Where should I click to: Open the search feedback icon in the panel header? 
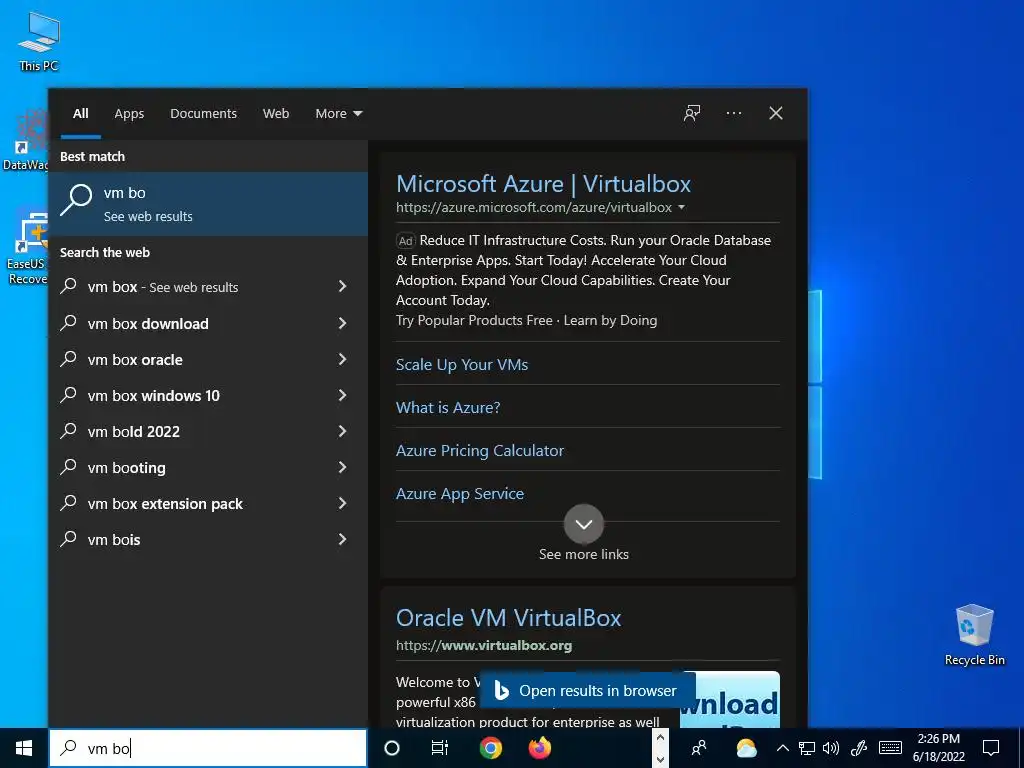pyautogui.click(x=692, y=114)
